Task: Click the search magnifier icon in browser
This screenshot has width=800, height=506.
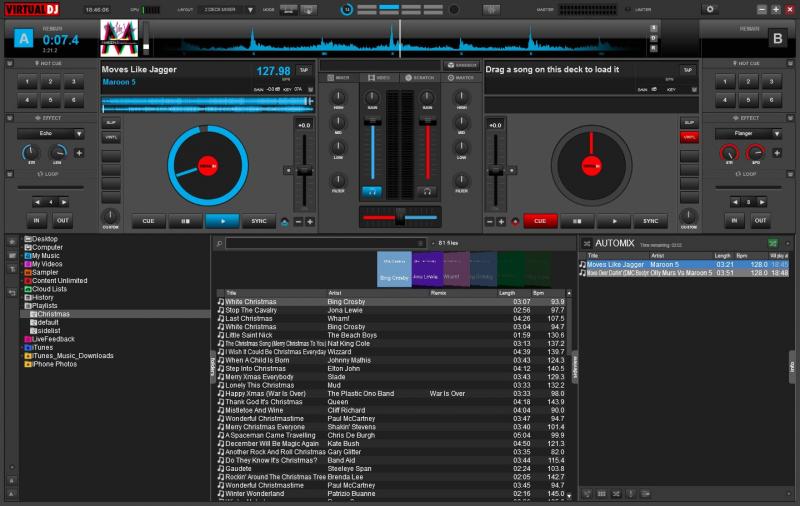Action: [219, 244]
